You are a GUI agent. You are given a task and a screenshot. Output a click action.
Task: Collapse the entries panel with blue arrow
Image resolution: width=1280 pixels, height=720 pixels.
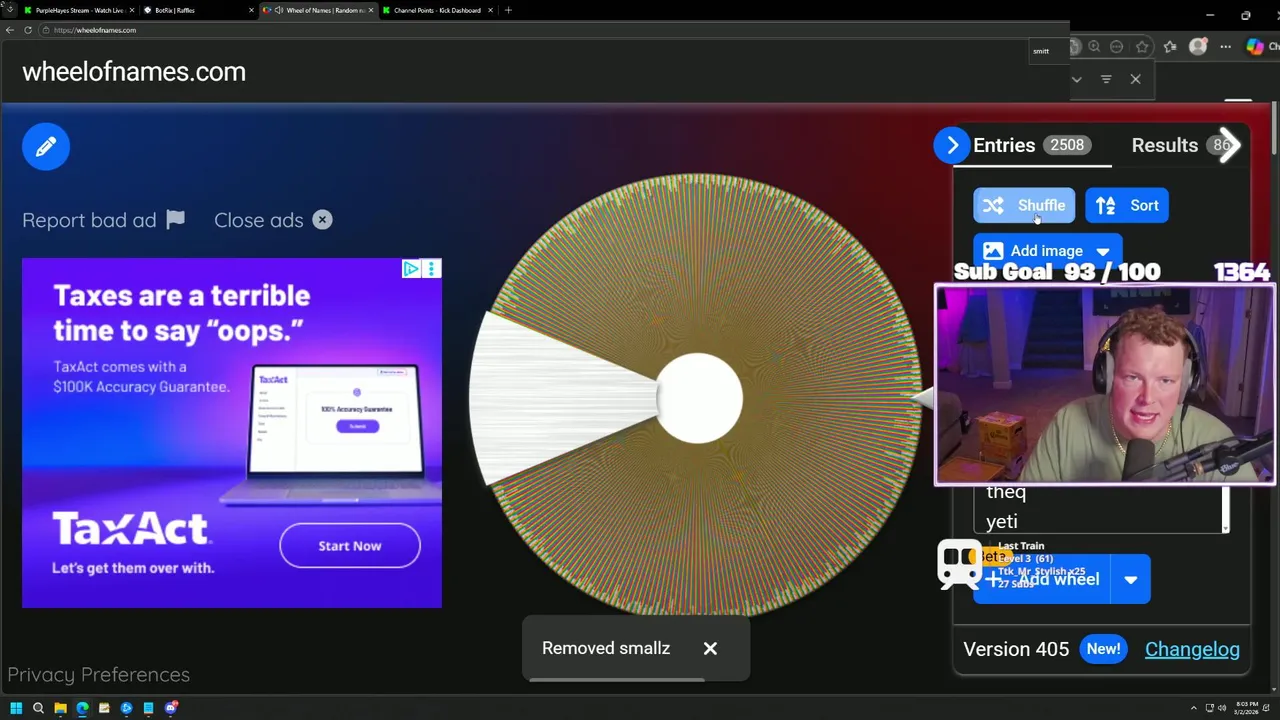point(952,146)
